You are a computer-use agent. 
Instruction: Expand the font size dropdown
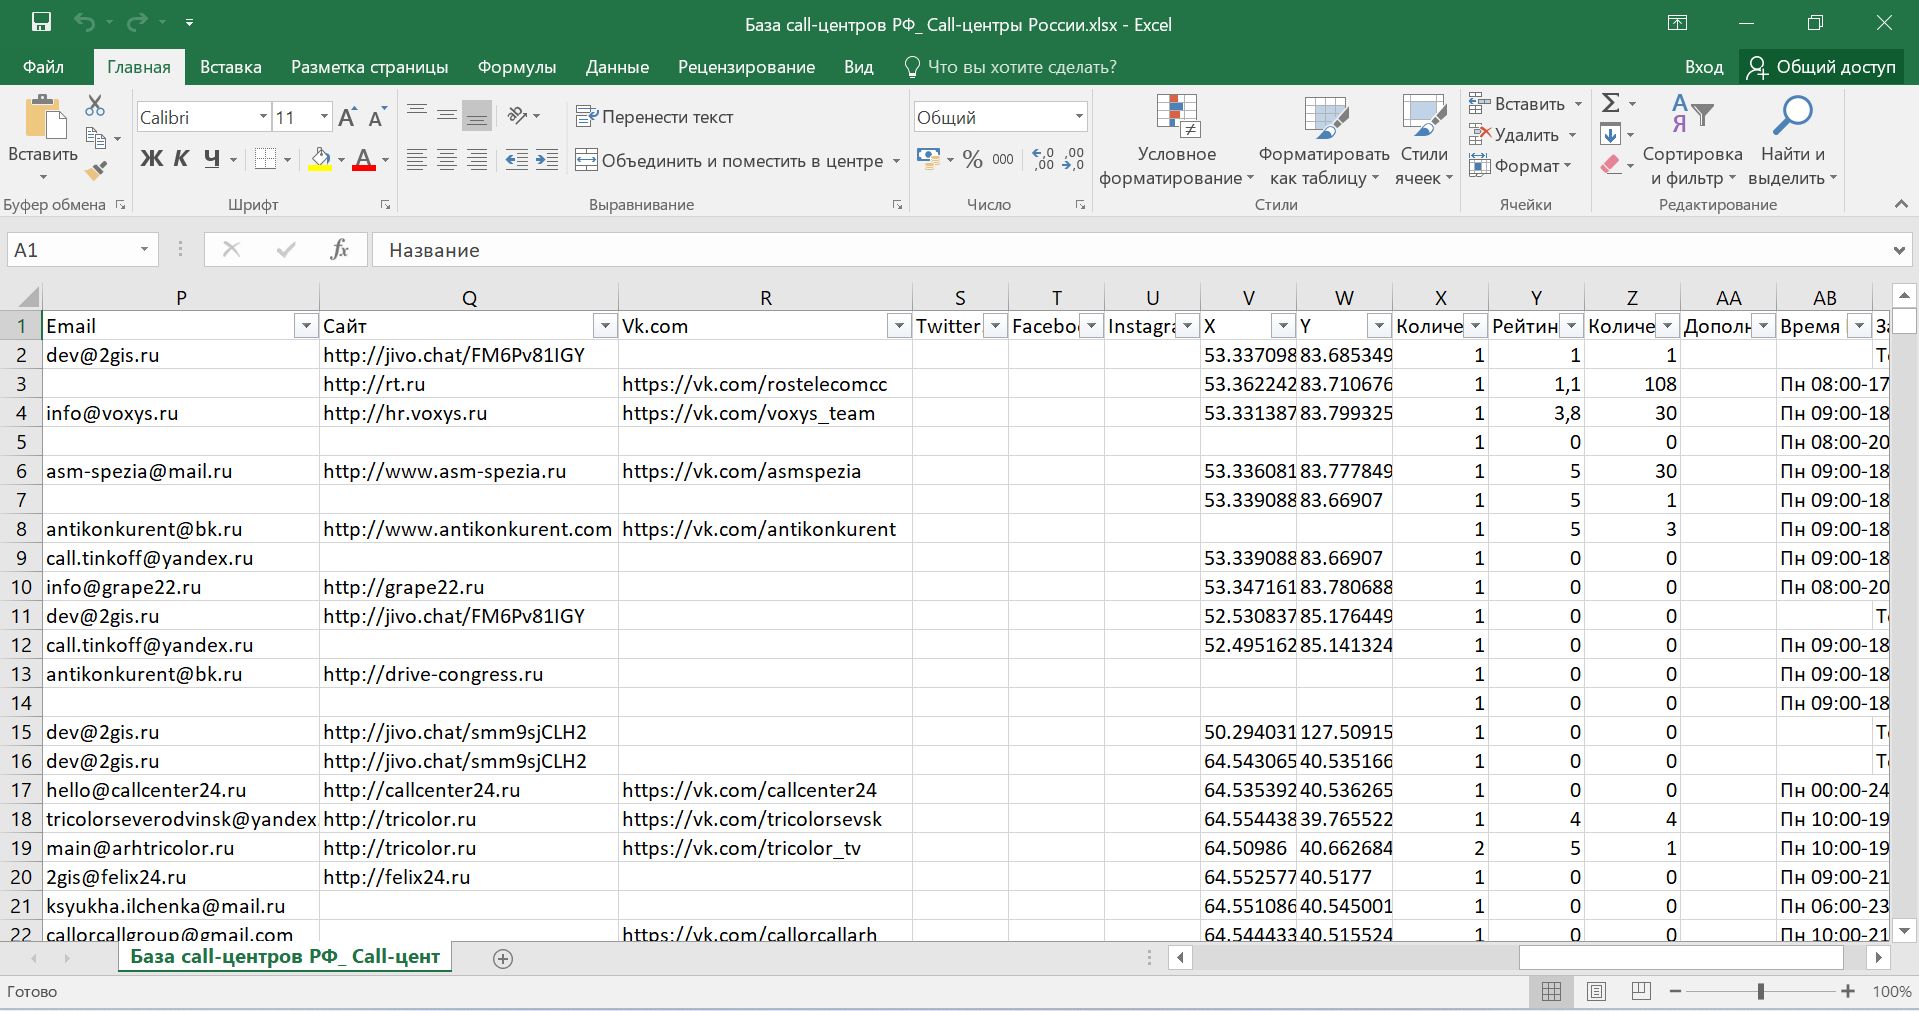[x=324, y=117]
